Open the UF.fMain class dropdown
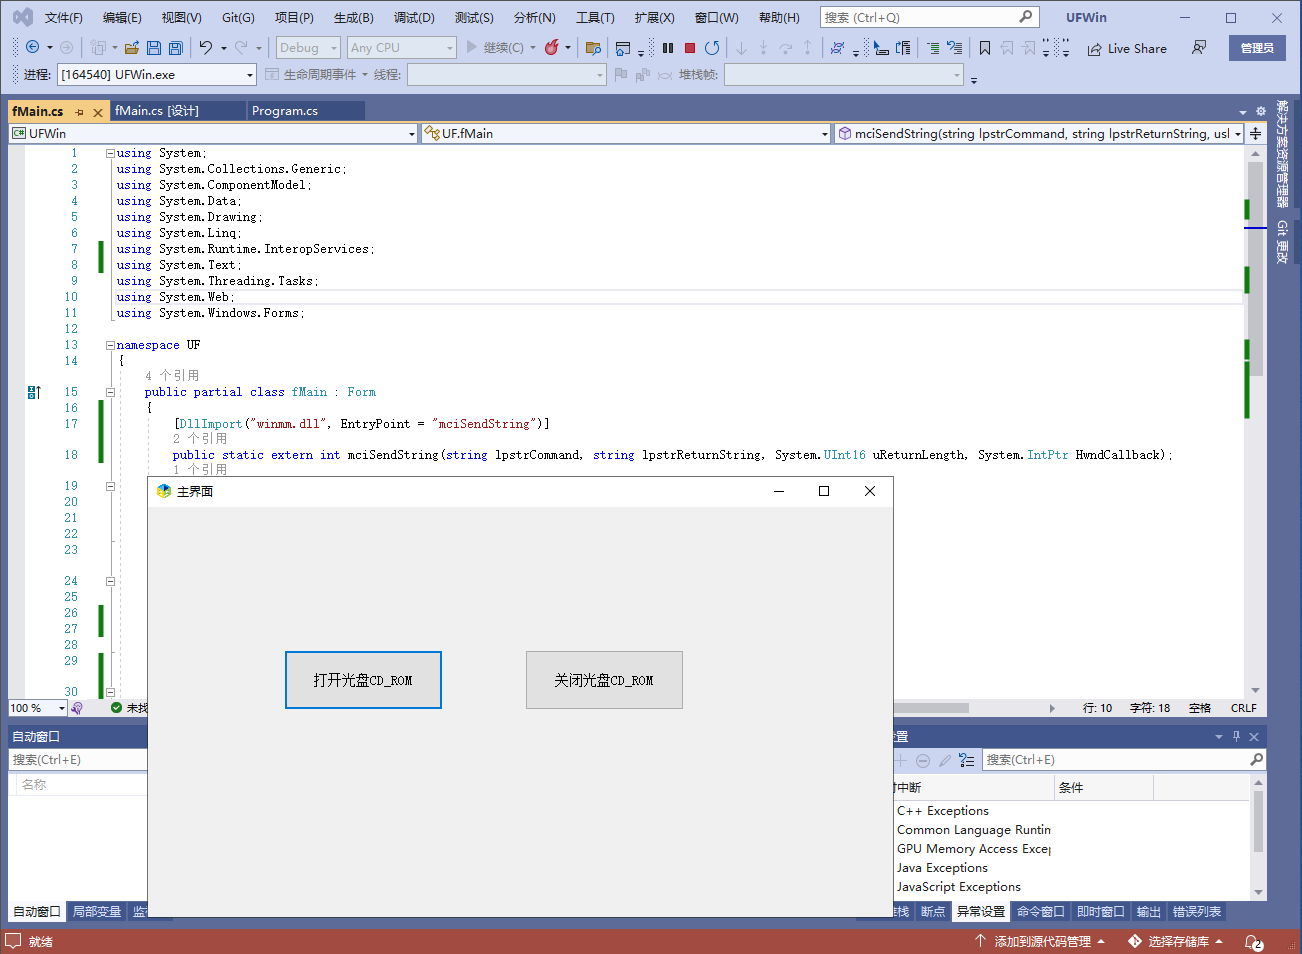Screen dimensions: 1302x954 pyautogui.click(x=626, y=133)
